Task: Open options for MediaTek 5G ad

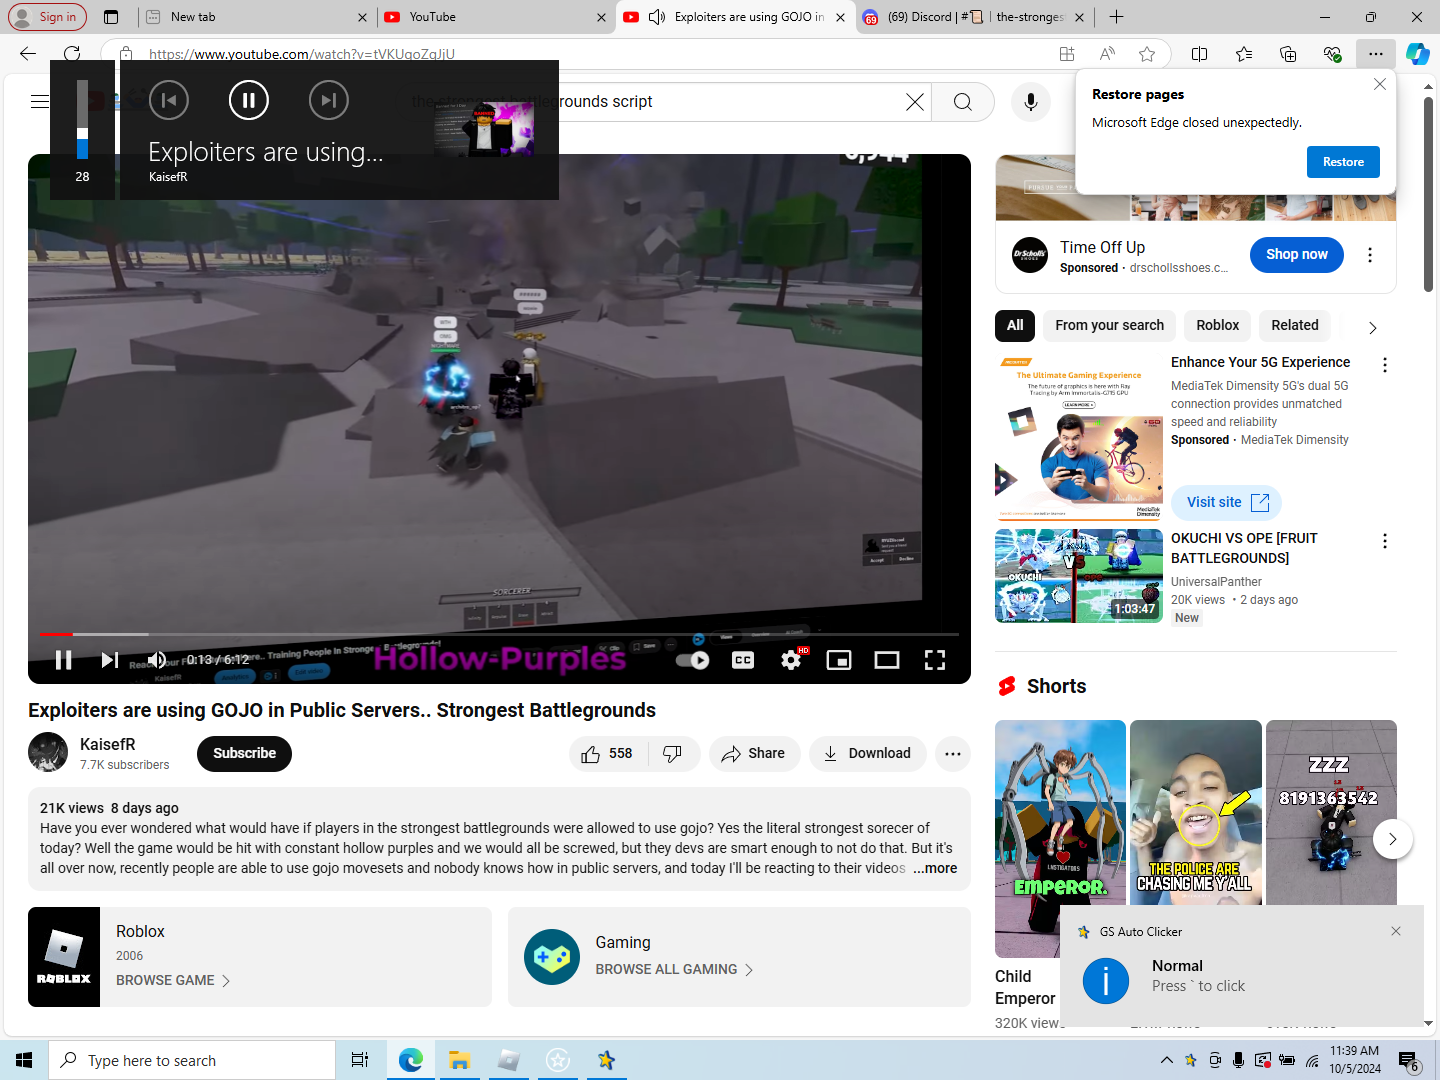Action: (x=1385, y=366)
